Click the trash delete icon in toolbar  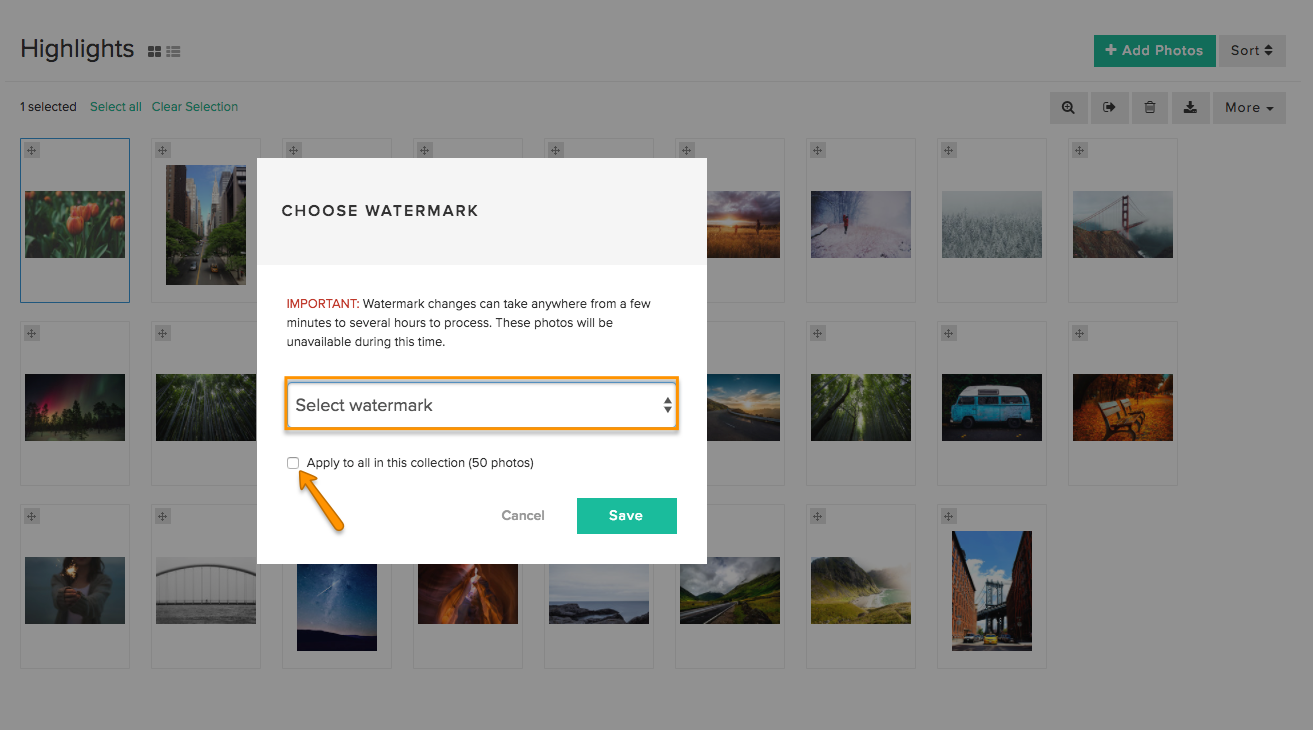click(1150, 108)
